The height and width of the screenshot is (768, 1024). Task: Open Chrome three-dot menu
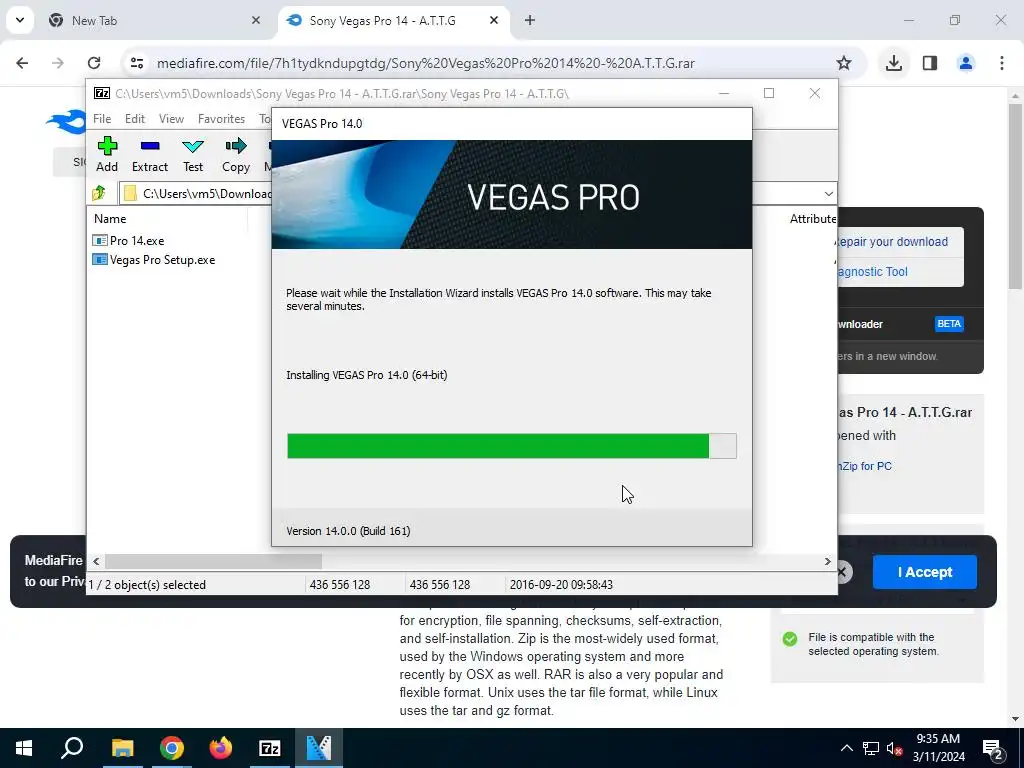(x=1002, y=63)
